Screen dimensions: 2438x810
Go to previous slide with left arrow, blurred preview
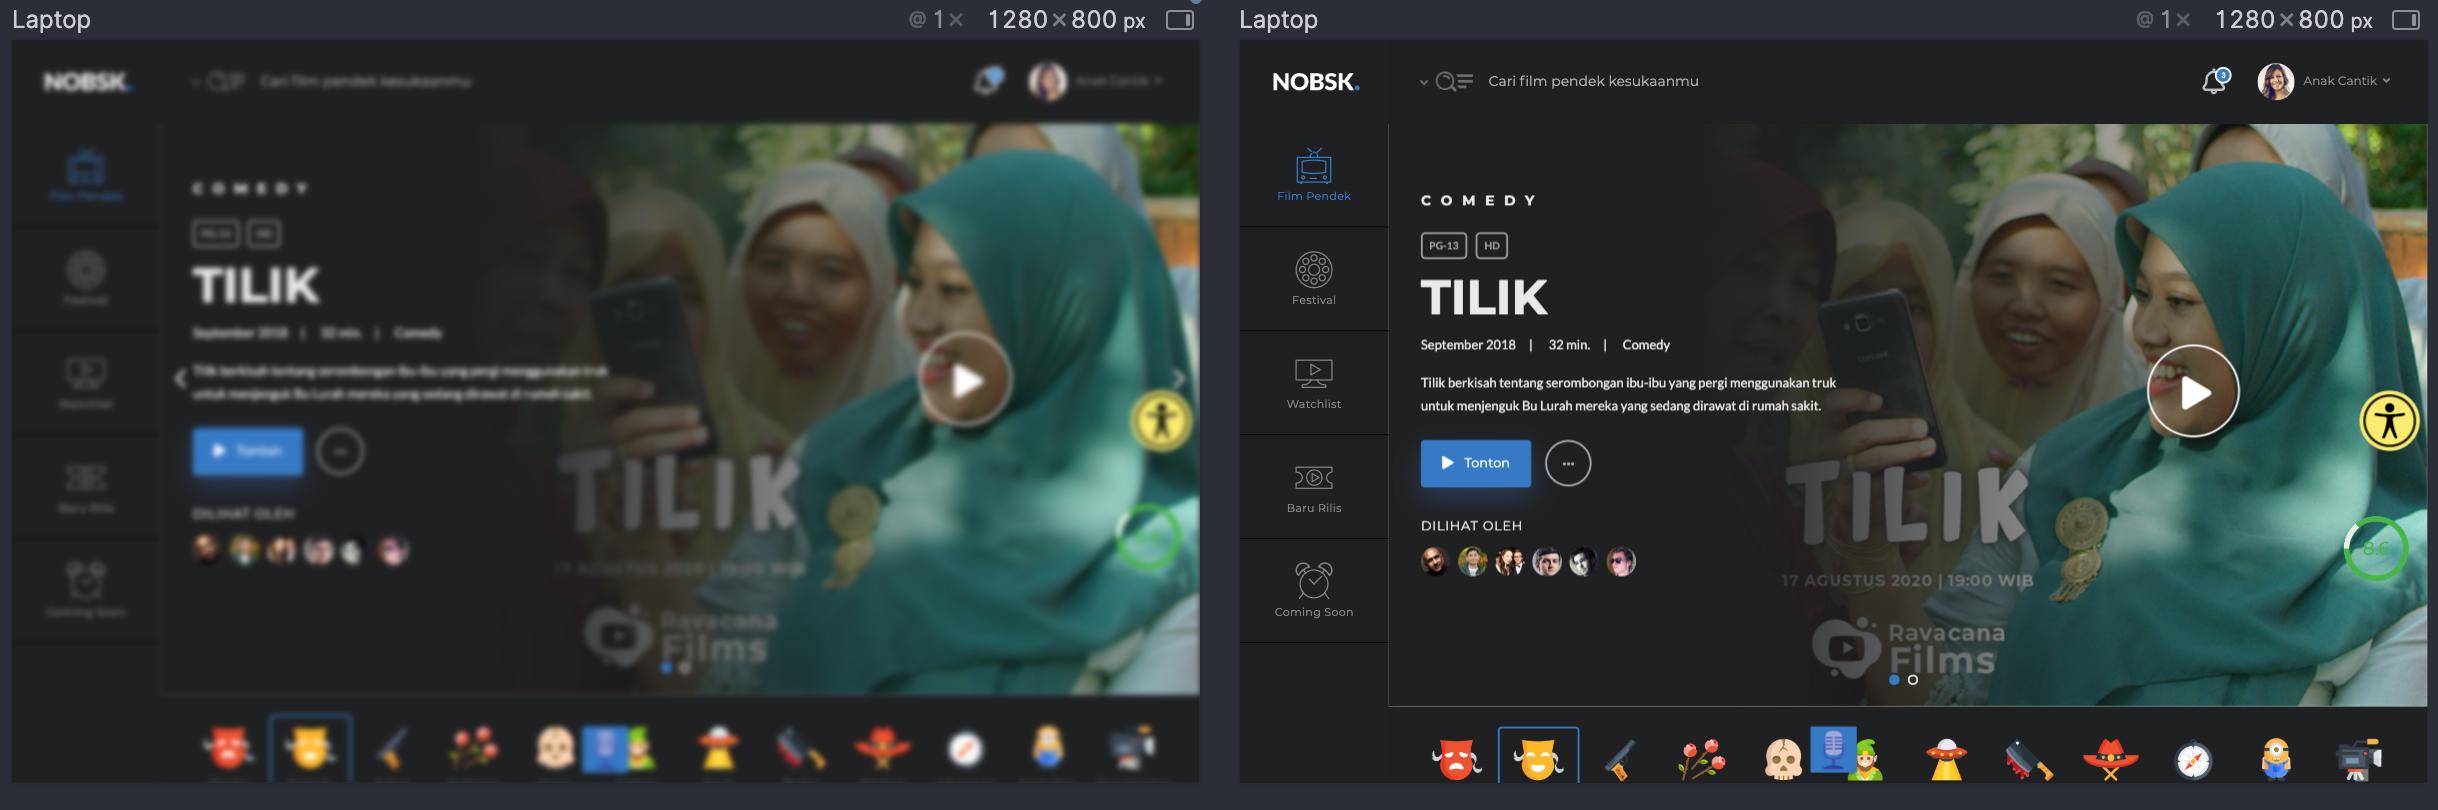point(179,378)
